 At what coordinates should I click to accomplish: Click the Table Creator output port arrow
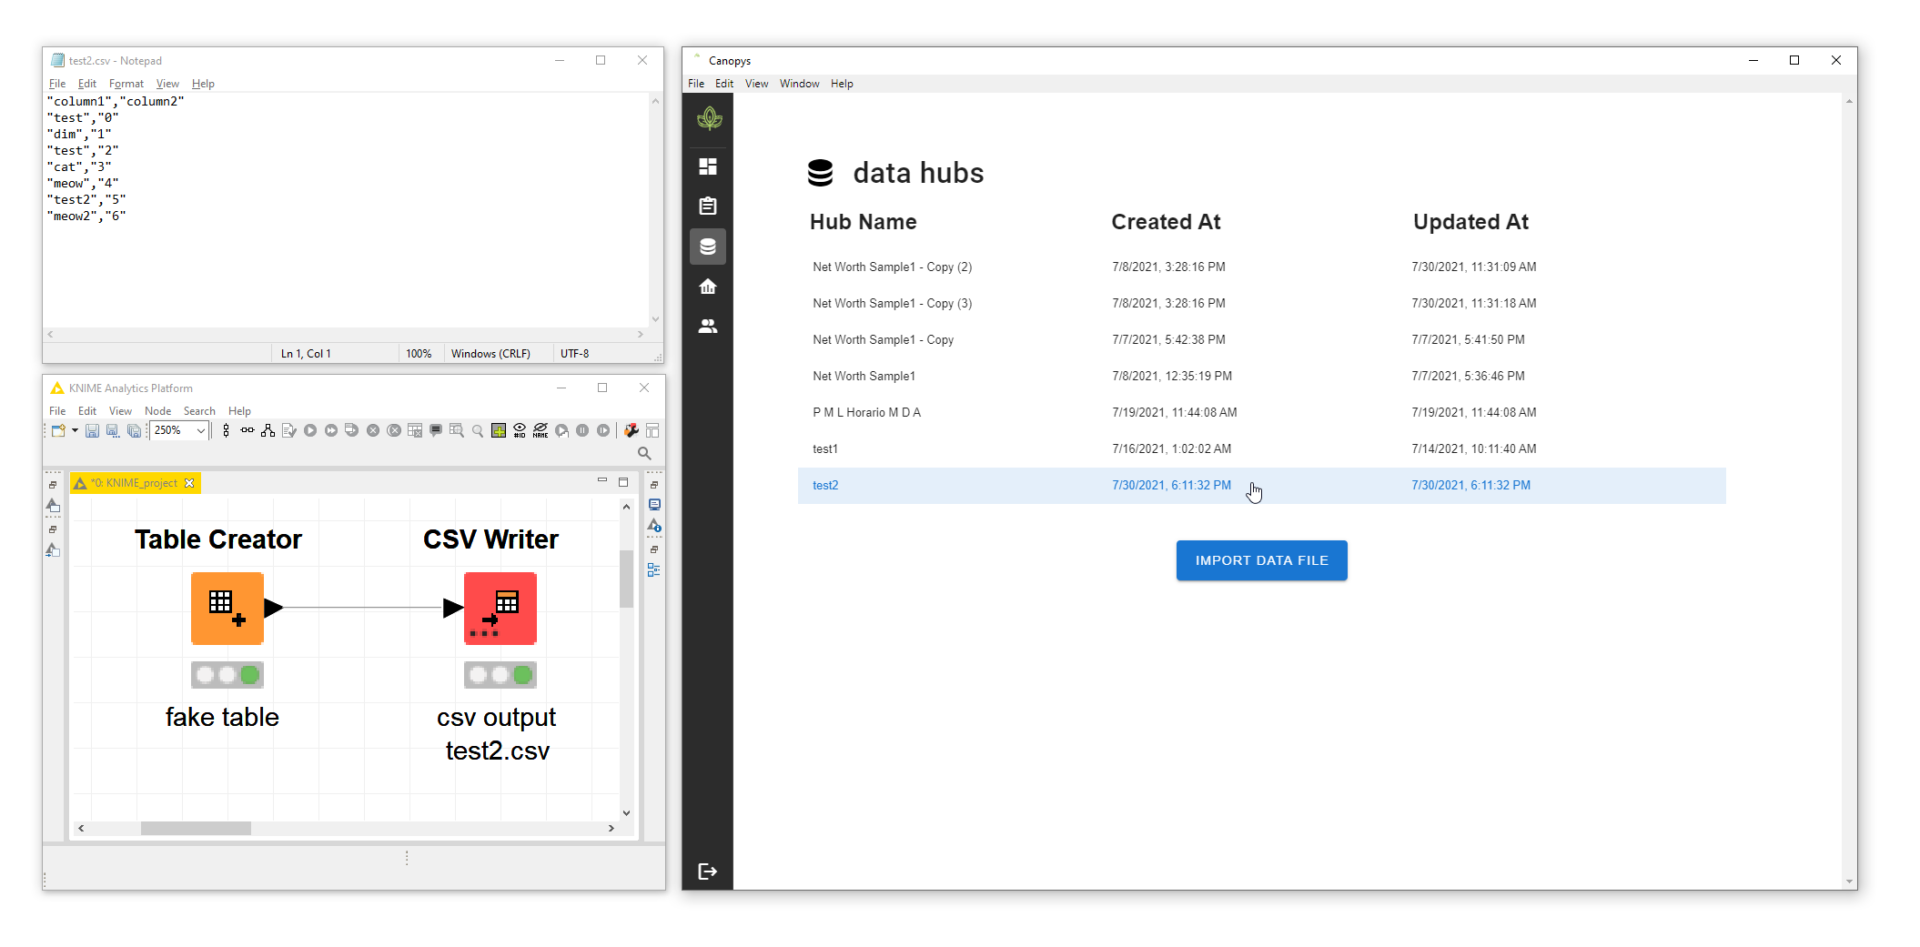pyautogui.click(x=274, y=608)
